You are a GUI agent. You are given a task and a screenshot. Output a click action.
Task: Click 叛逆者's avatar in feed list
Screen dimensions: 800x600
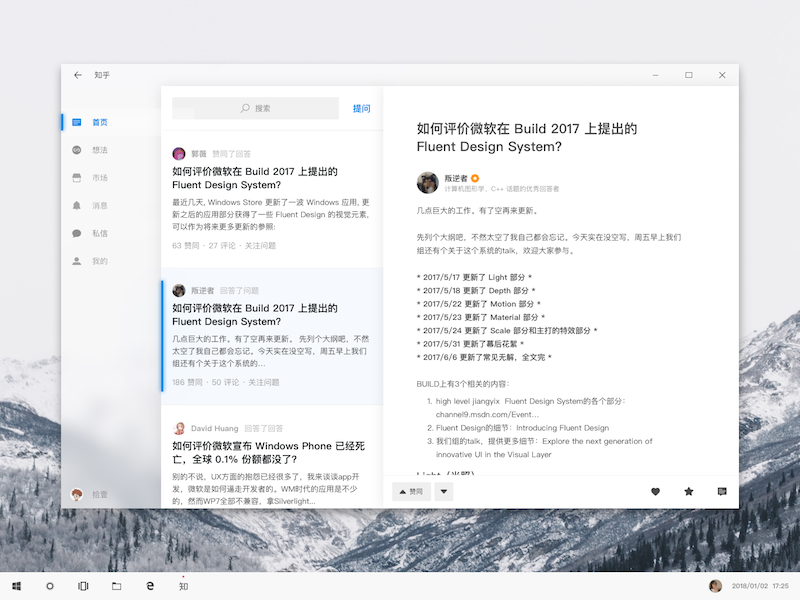[x=179, y=290]
